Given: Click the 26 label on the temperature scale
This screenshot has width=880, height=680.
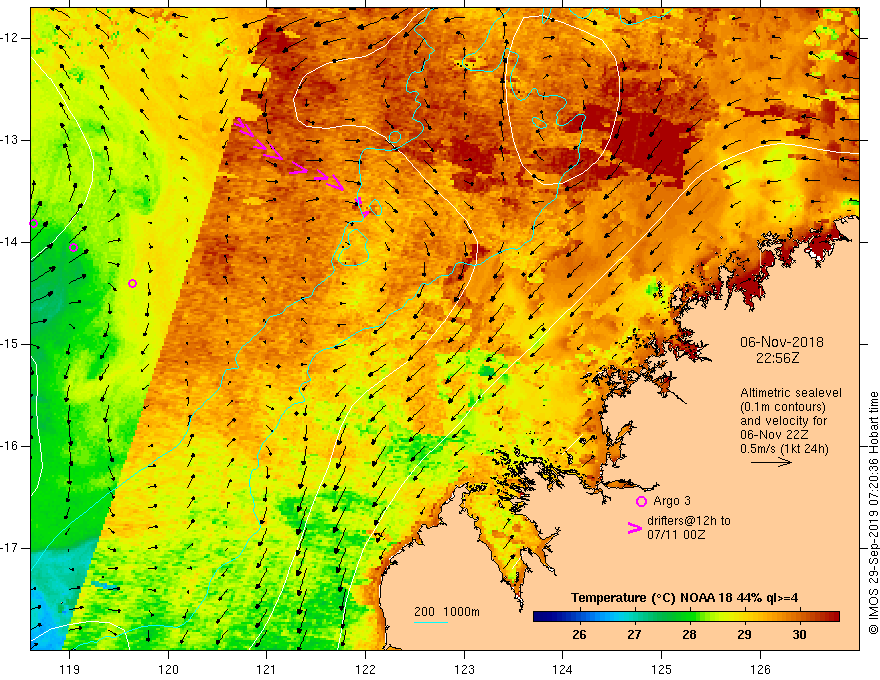Looking at the screenshot, I should pos(579,635).
